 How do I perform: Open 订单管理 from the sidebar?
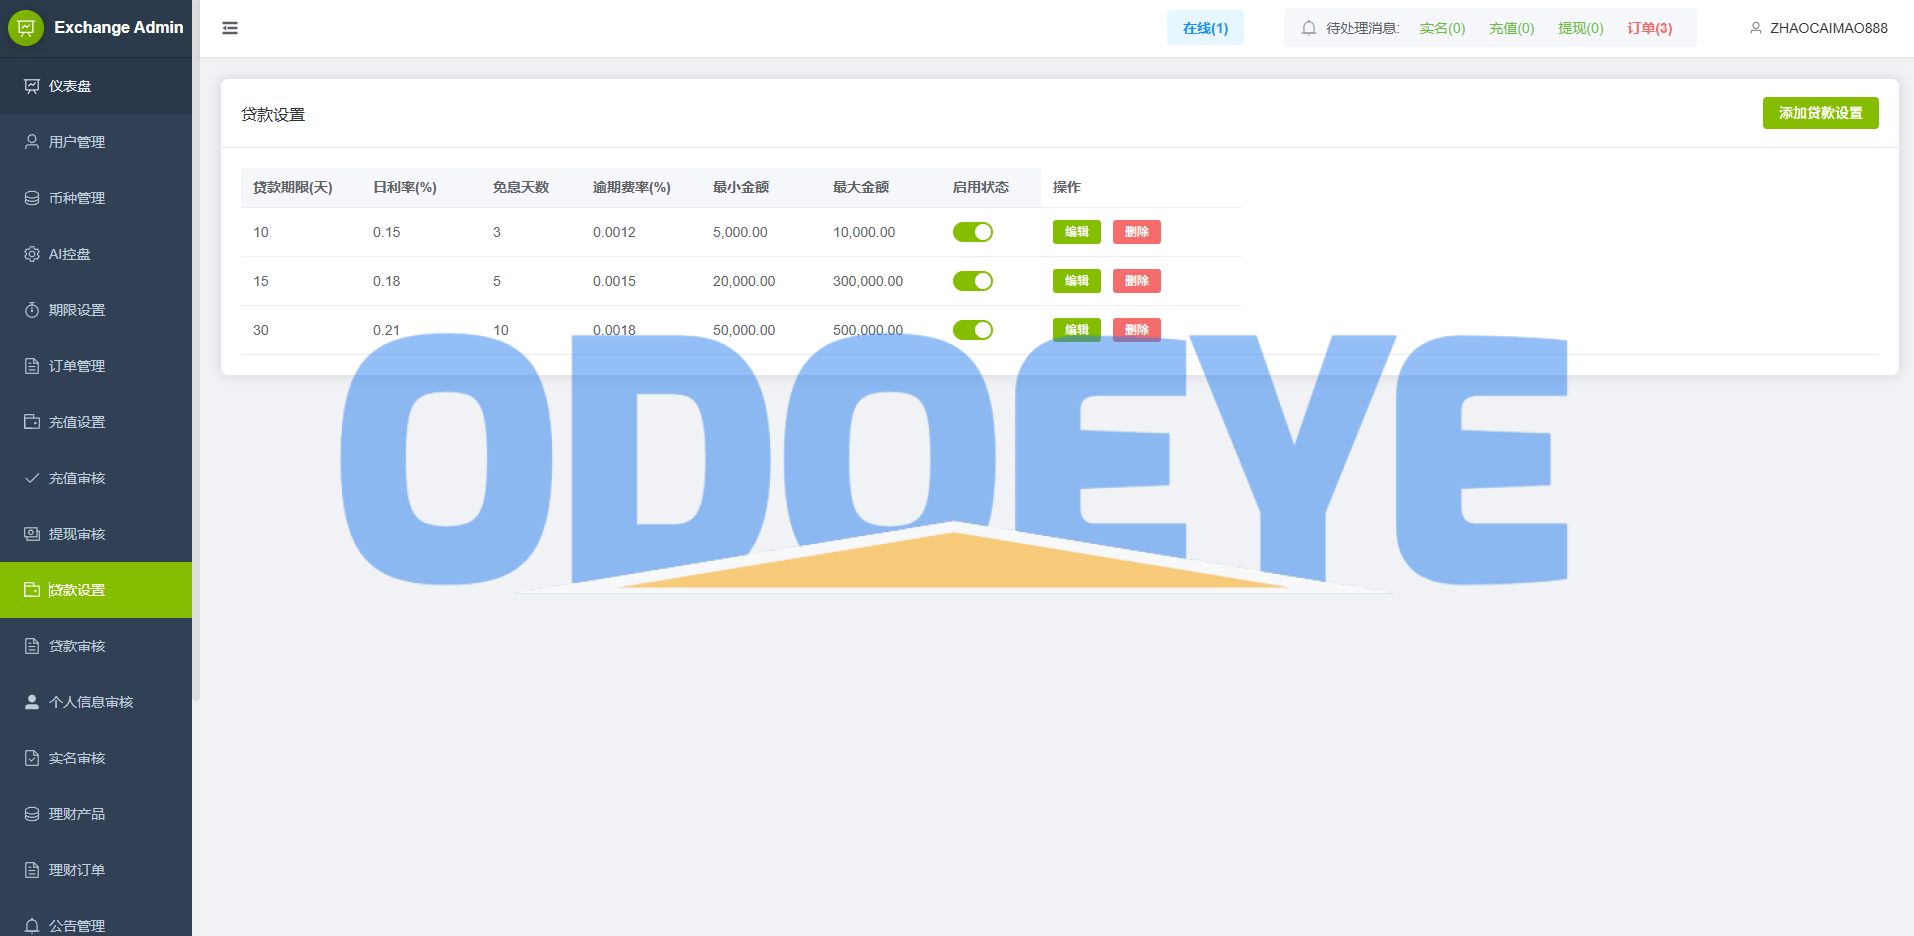tap(77, 366)
